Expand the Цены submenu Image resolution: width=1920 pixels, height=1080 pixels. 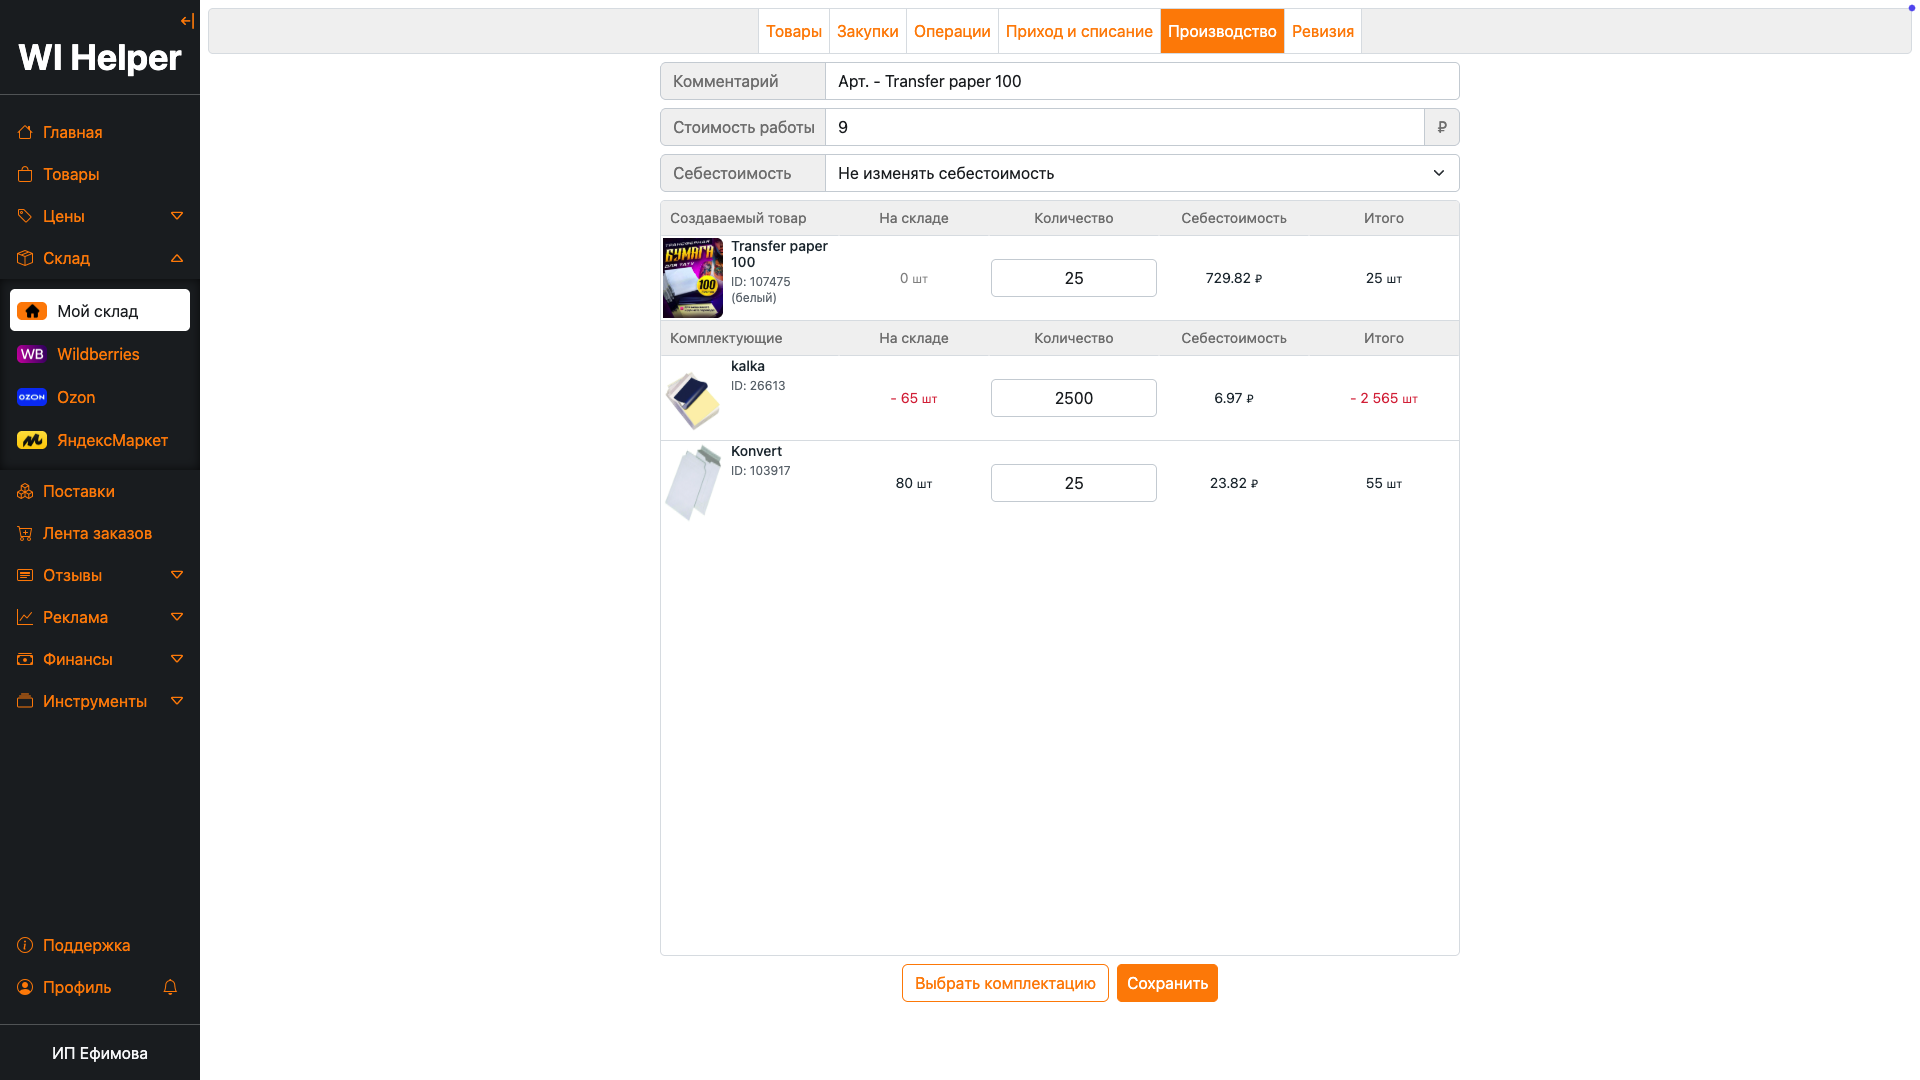[x=177, y=216]
